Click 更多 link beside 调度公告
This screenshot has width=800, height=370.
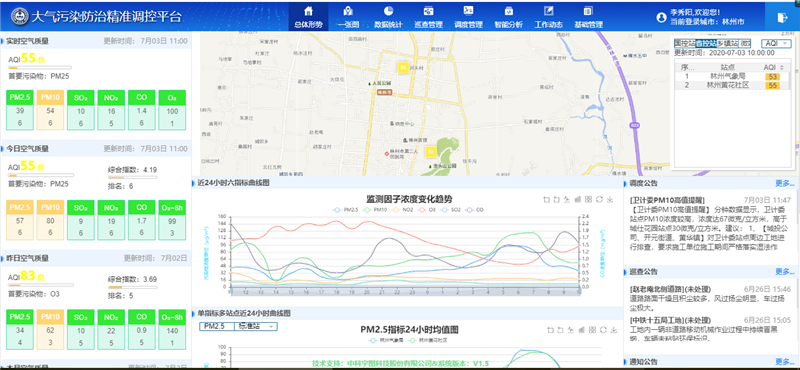pyautogui.click(x=785, y=184)
